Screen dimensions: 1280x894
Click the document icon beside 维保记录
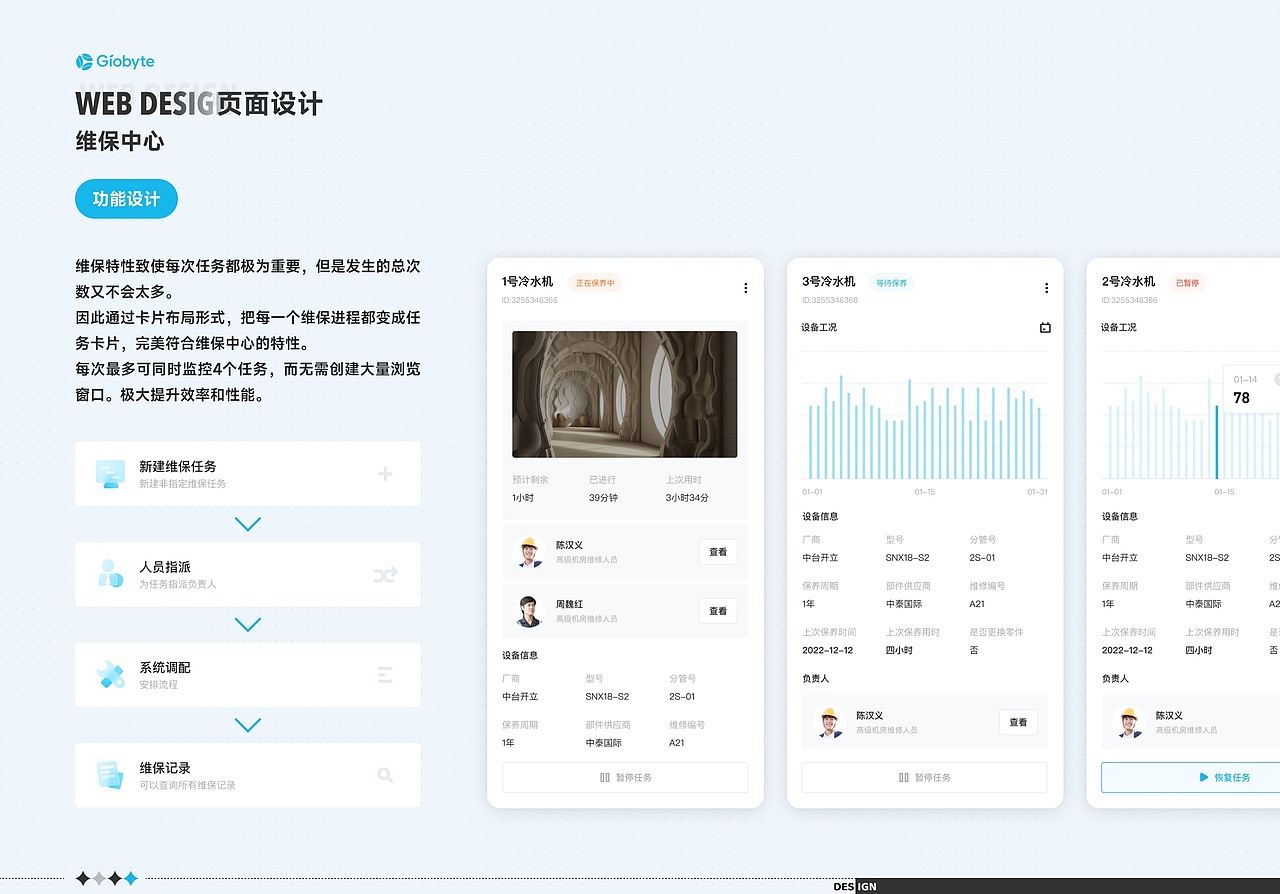coord(110,775)
